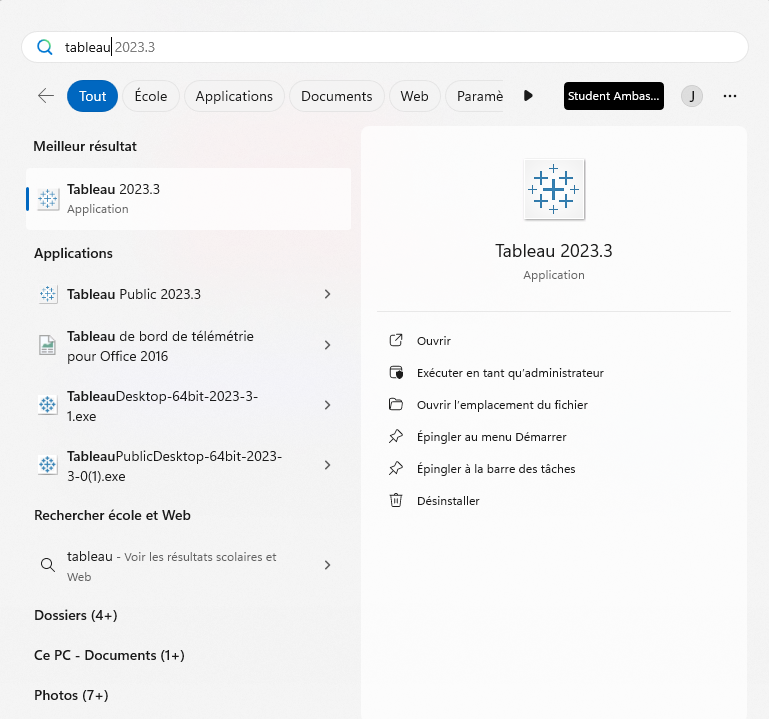The width and height of the screenshot is (769, 719).
Task: Open the 'J' user account avatar
Action: 692,96
